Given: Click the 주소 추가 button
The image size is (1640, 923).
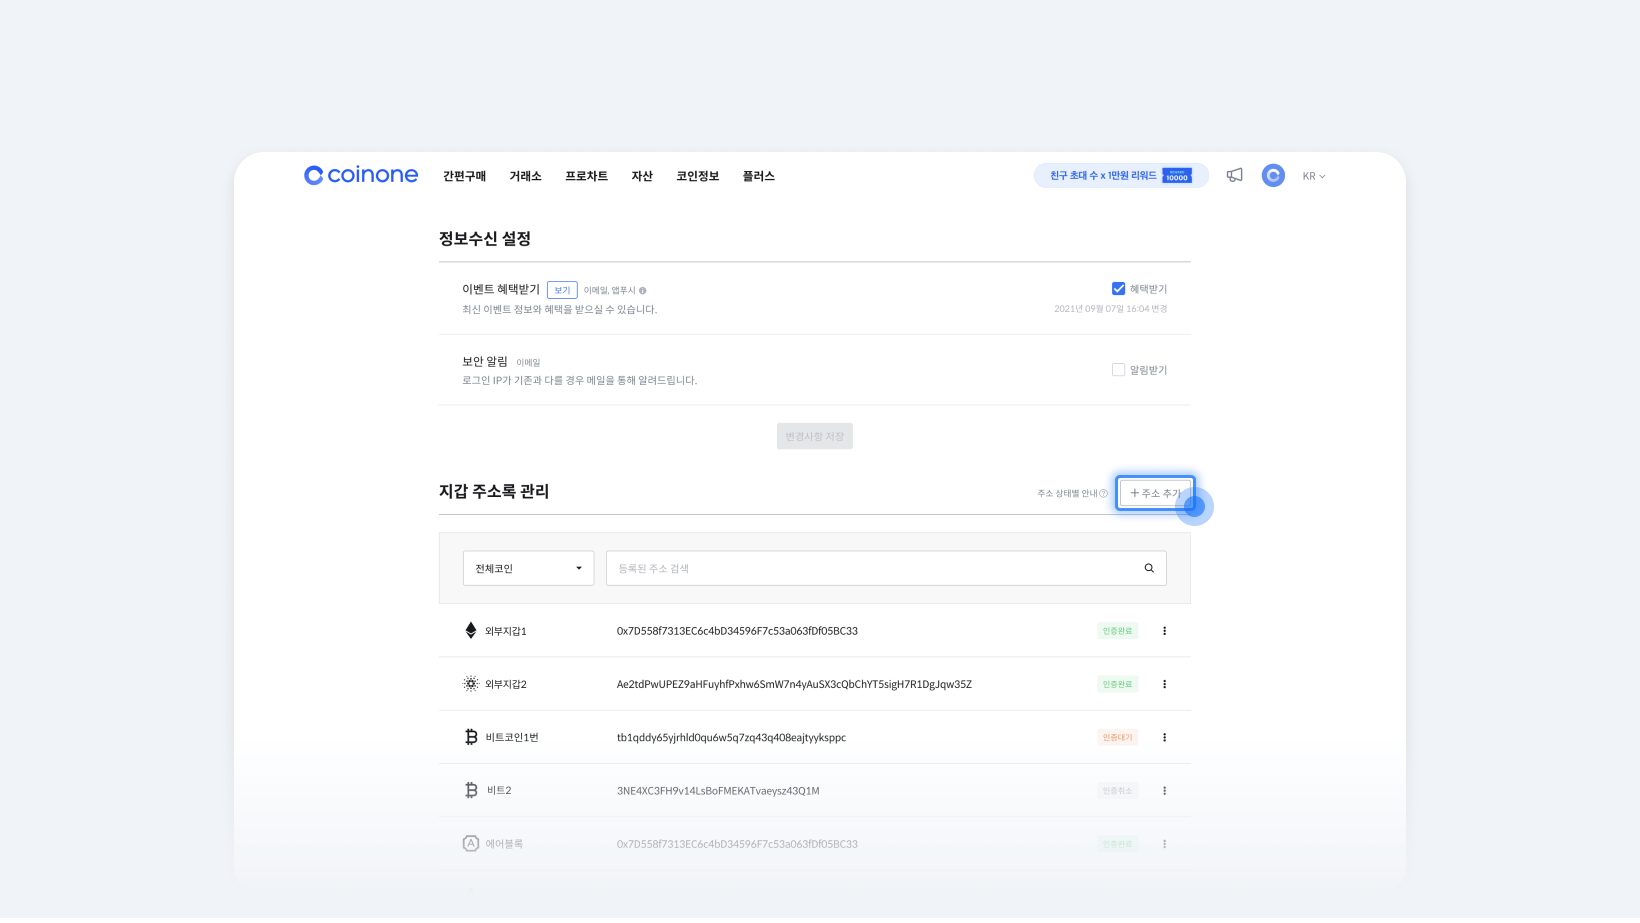Looking at the screenshot, I should [1155, 493].
